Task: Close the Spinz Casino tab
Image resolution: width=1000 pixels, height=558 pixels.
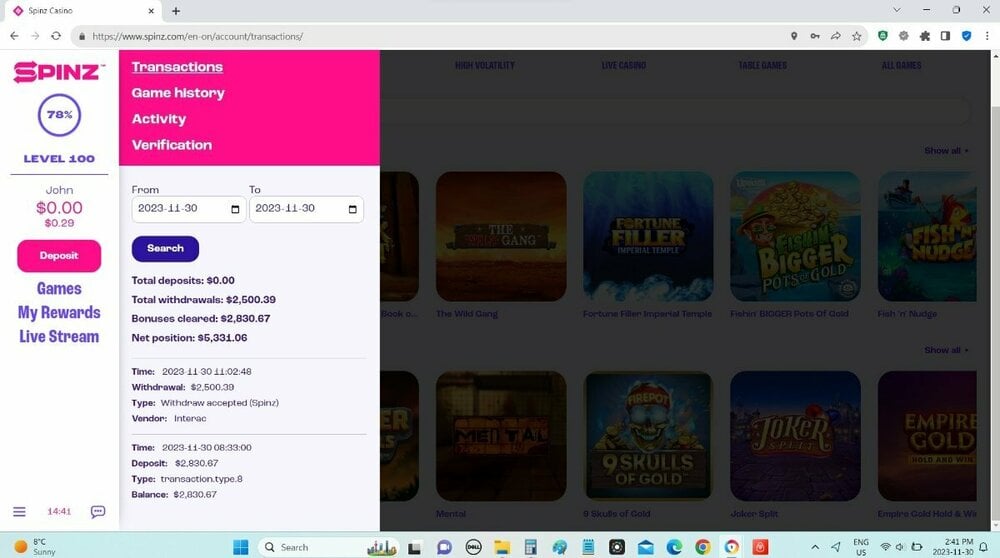Action: [151, 11]
